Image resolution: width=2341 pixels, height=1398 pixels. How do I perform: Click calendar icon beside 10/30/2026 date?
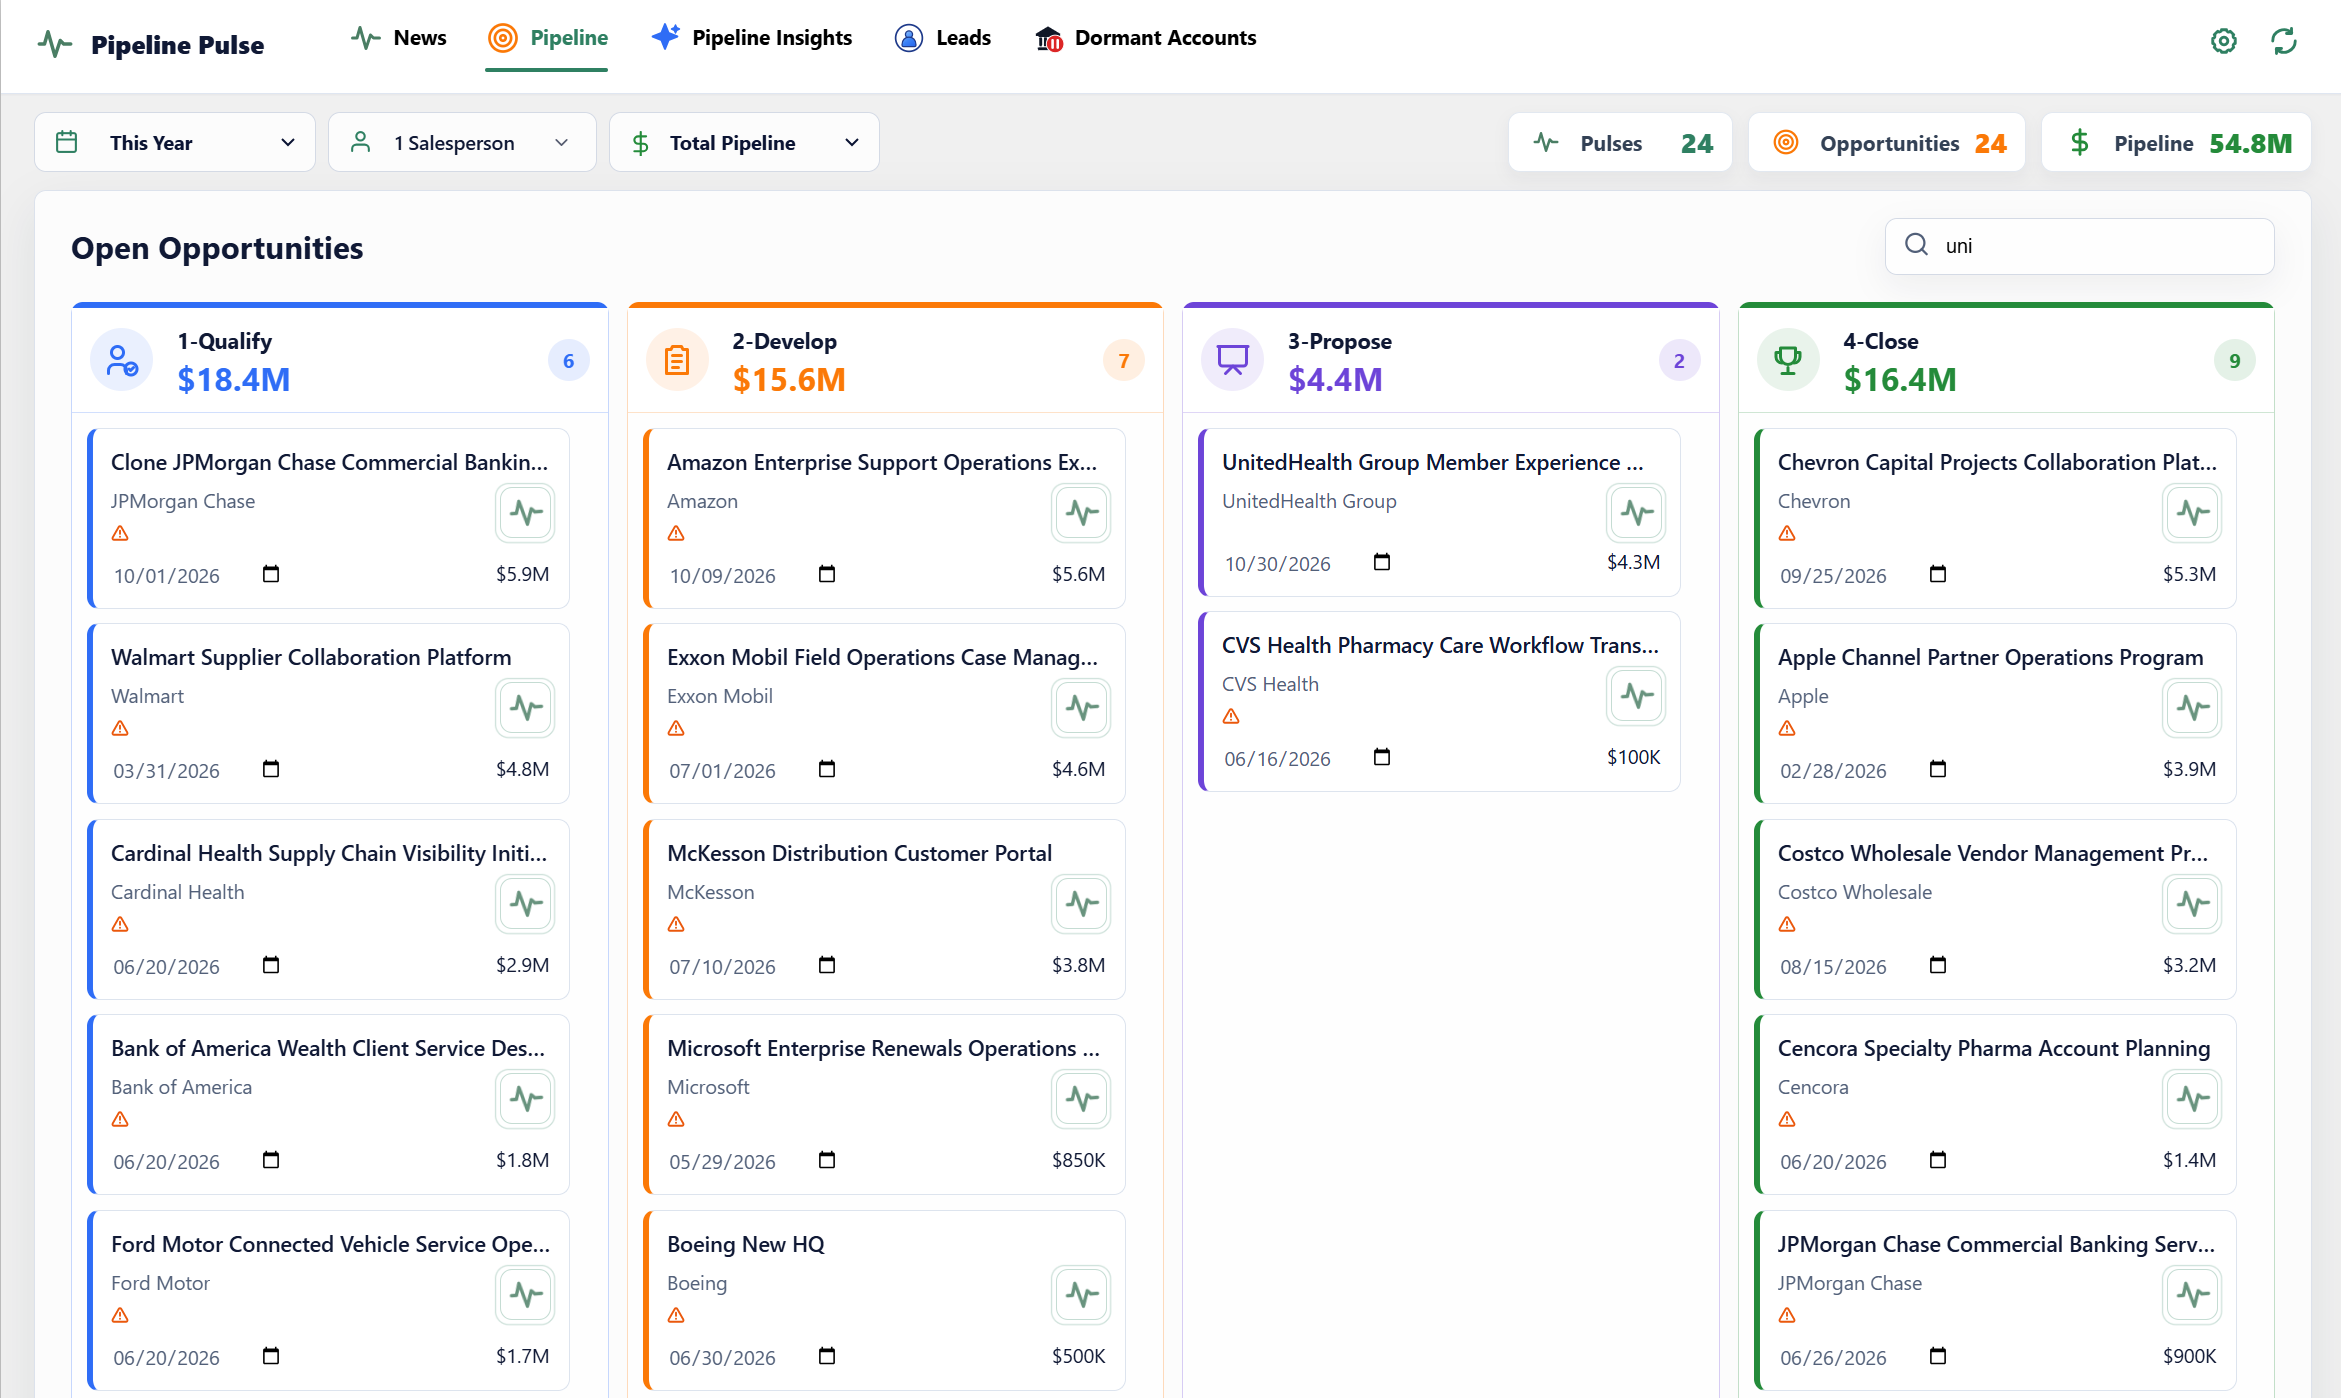point(1382,562)
